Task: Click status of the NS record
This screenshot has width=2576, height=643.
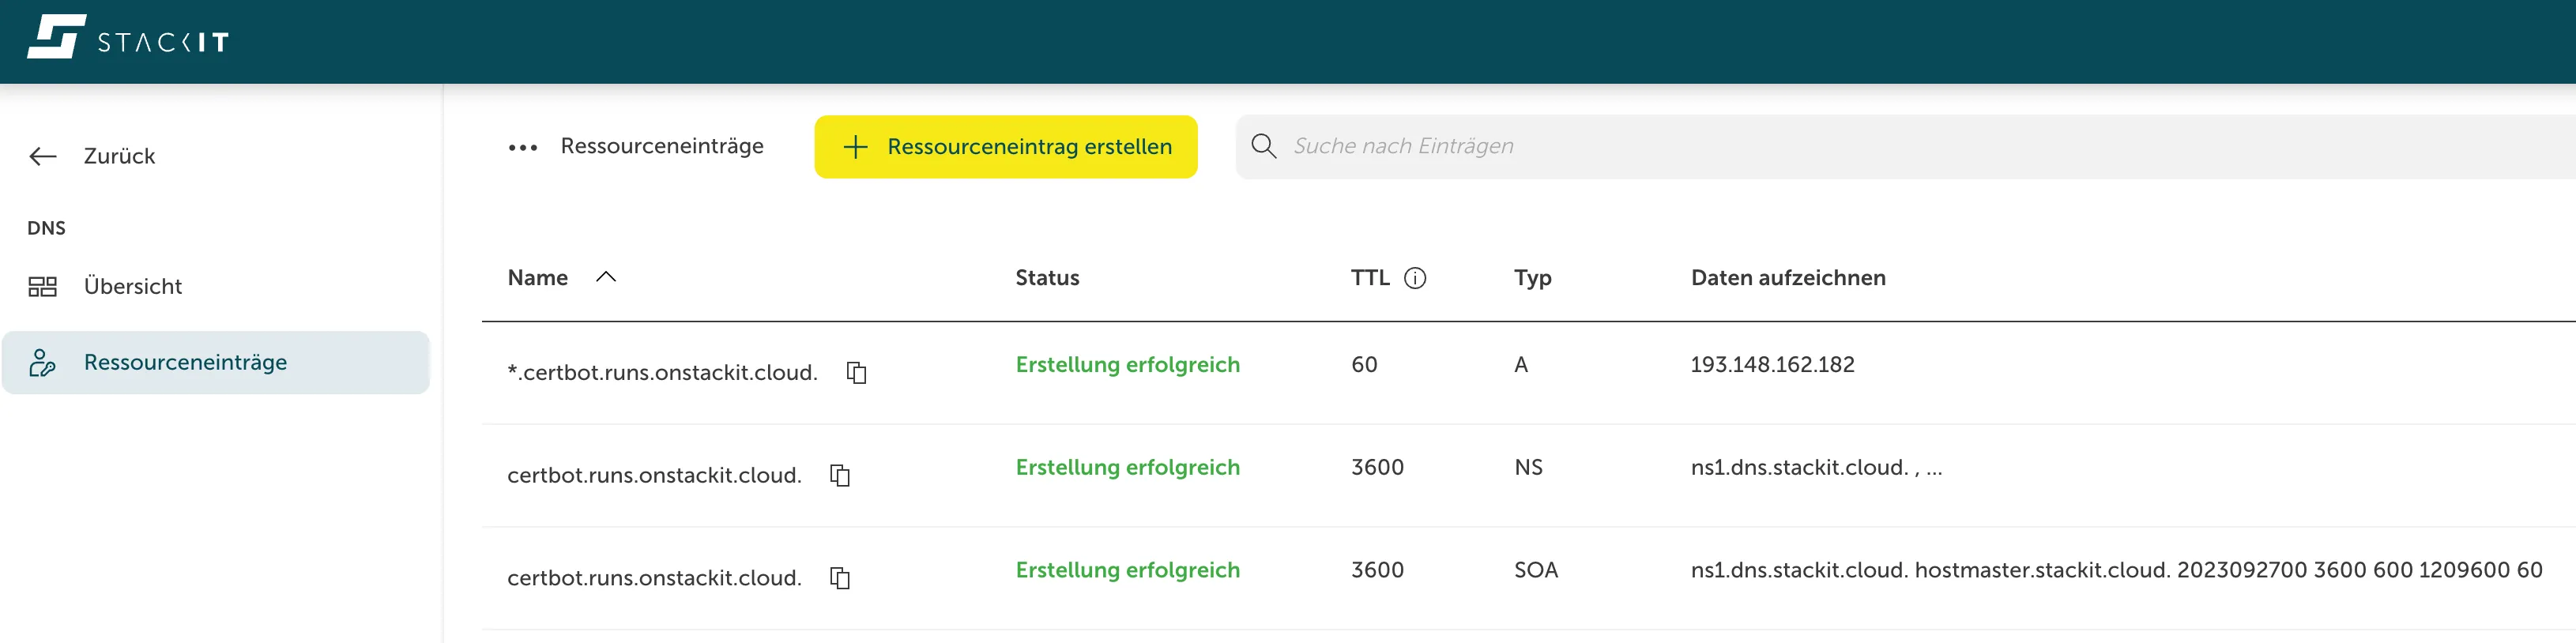Action: (1127, 468)
